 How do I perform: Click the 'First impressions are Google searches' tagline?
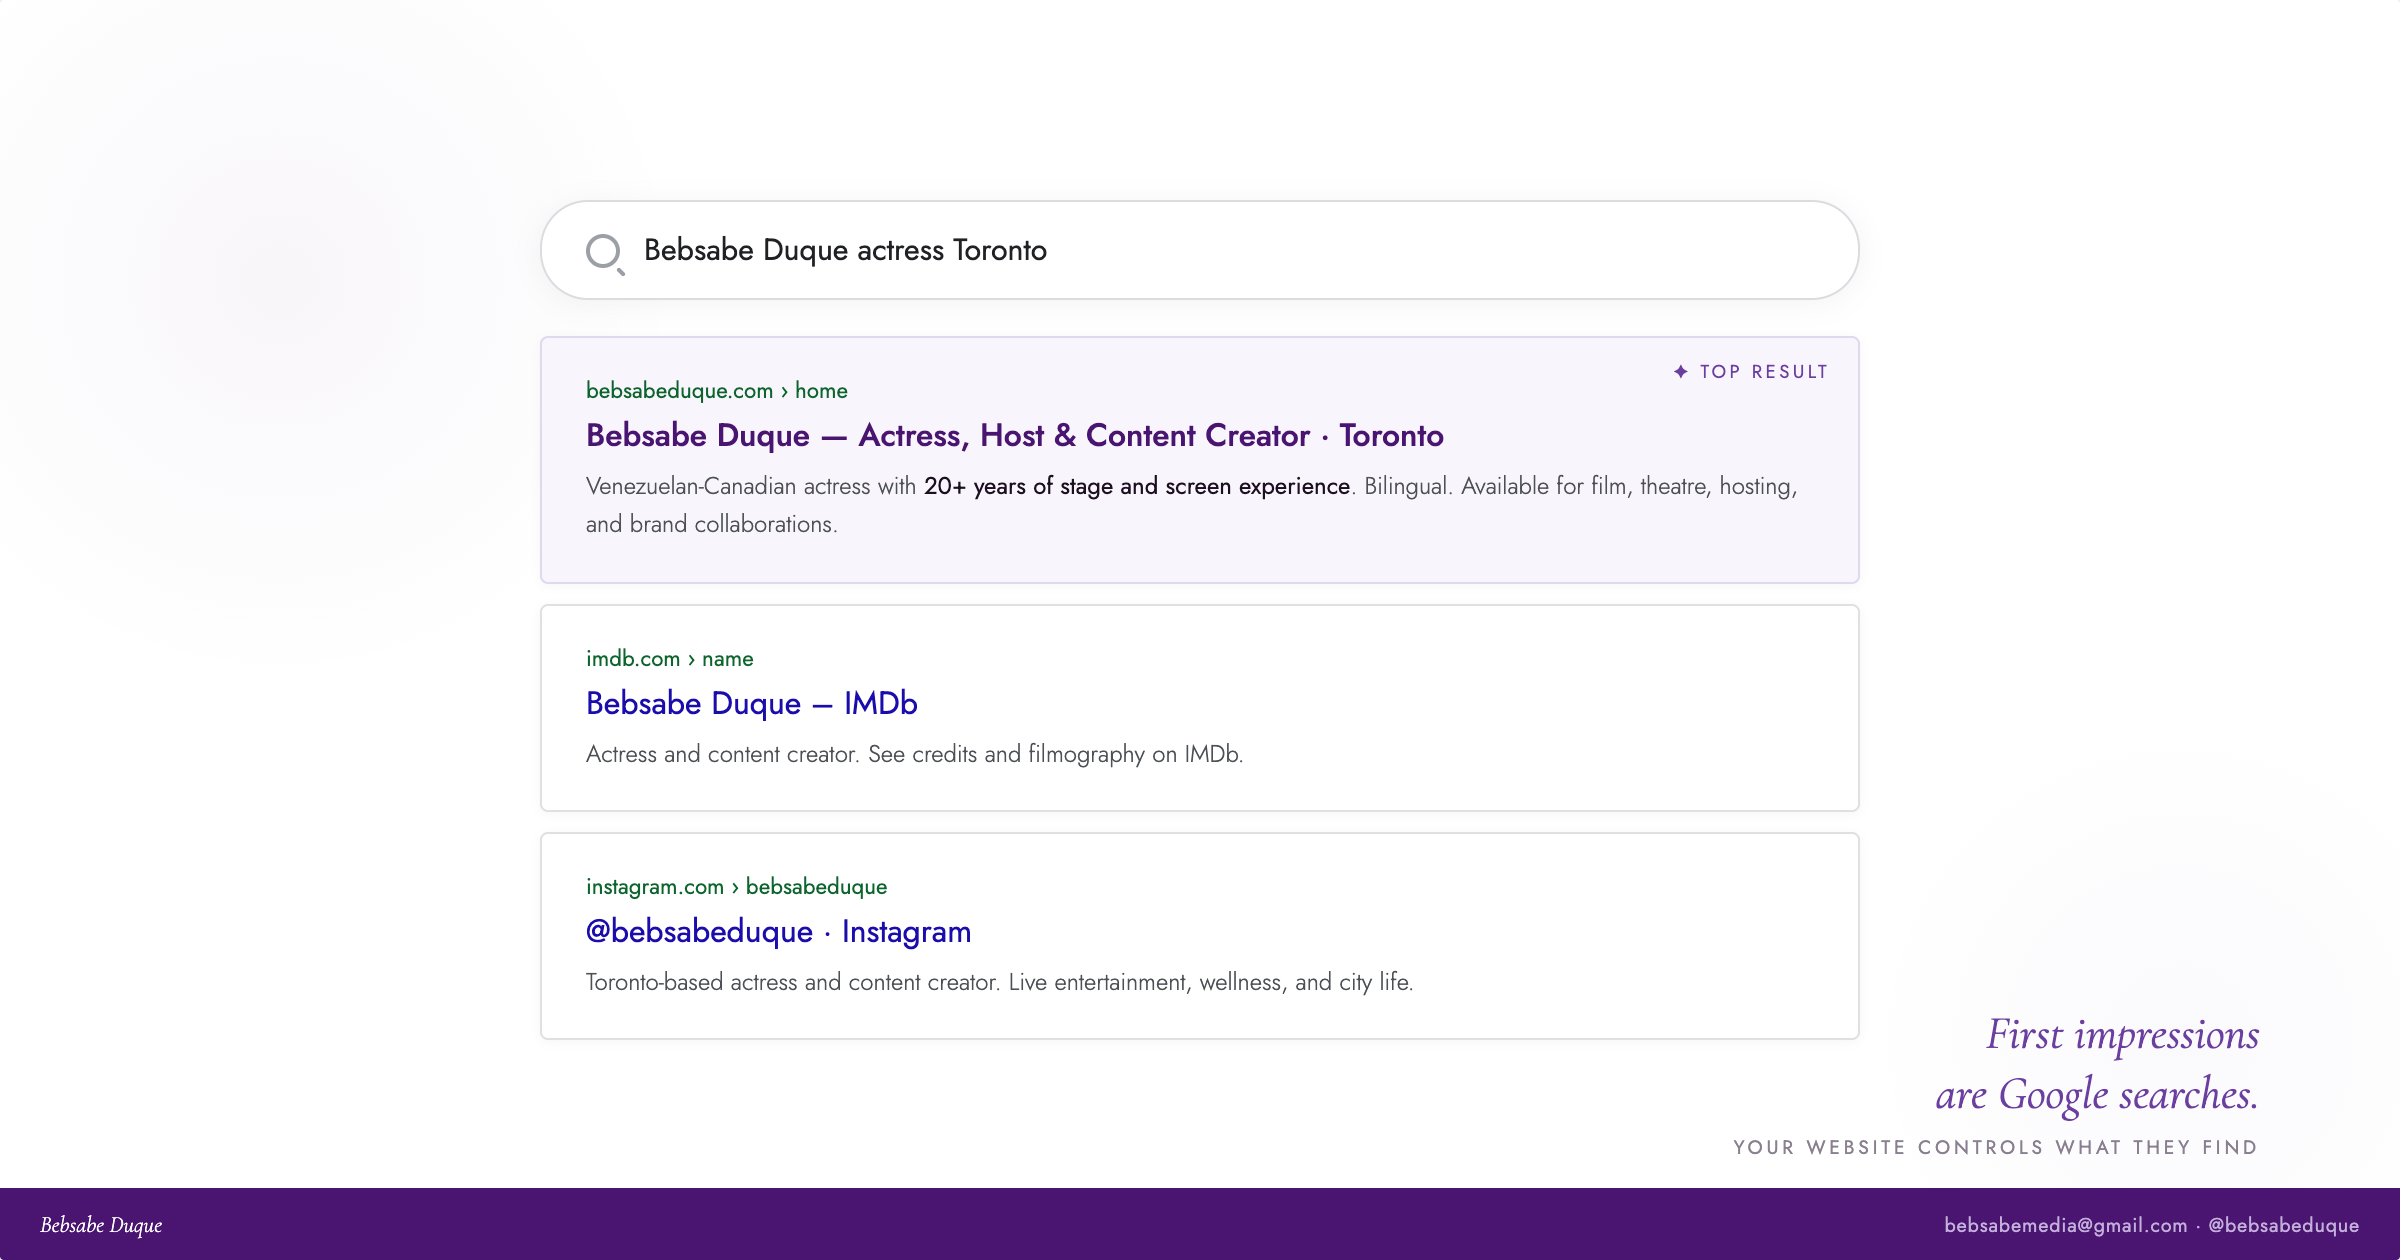pos(2100,1063)
